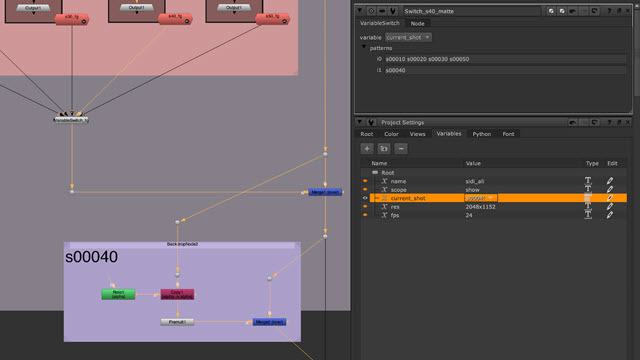Open the Font tab in Project Settings

pyautogui.click(x=508, y=134)
